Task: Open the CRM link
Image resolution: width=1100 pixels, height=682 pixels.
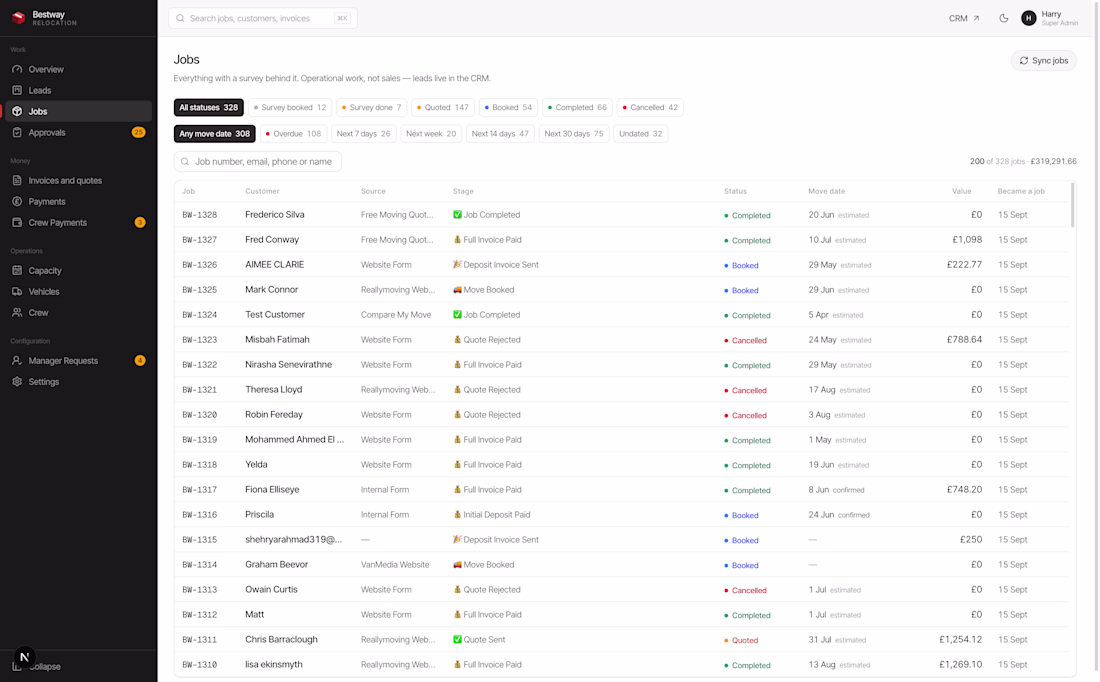Action: tap(964, 18)
